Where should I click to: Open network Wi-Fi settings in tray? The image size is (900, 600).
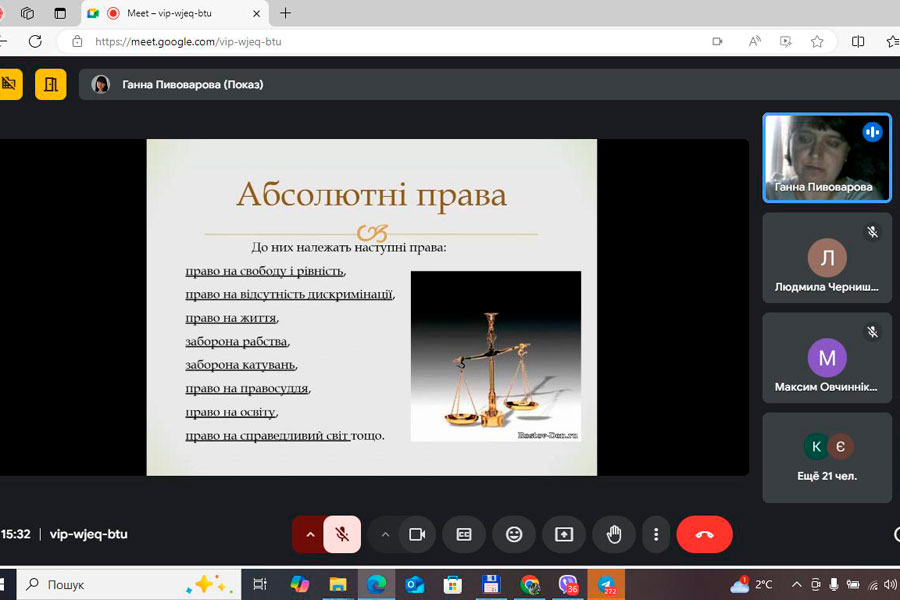872,585
